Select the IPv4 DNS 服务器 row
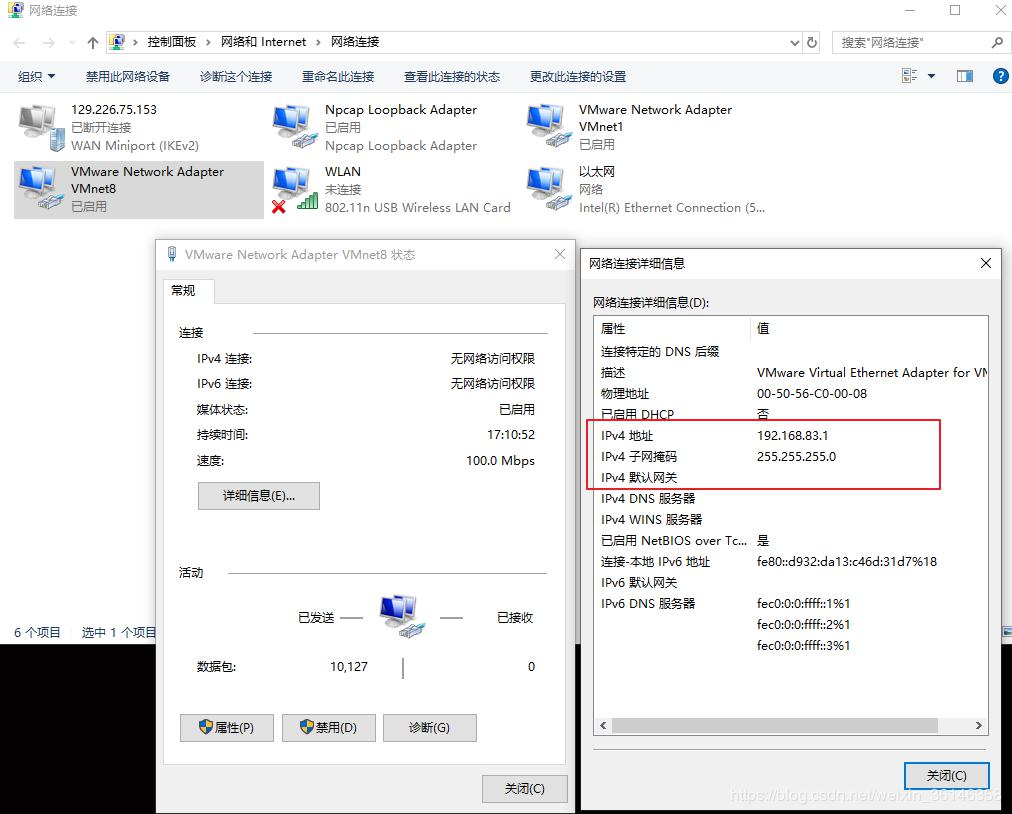 pos(791,498)
